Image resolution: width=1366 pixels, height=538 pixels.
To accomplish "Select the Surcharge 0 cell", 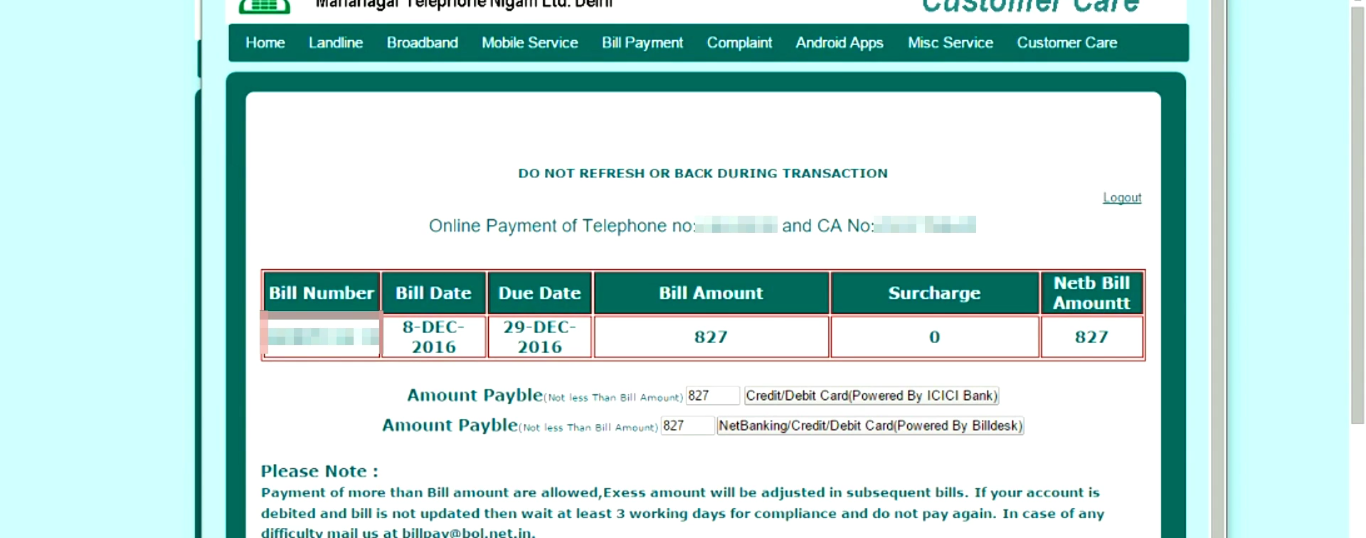I will pyautogui.click(x=935, y=337).
